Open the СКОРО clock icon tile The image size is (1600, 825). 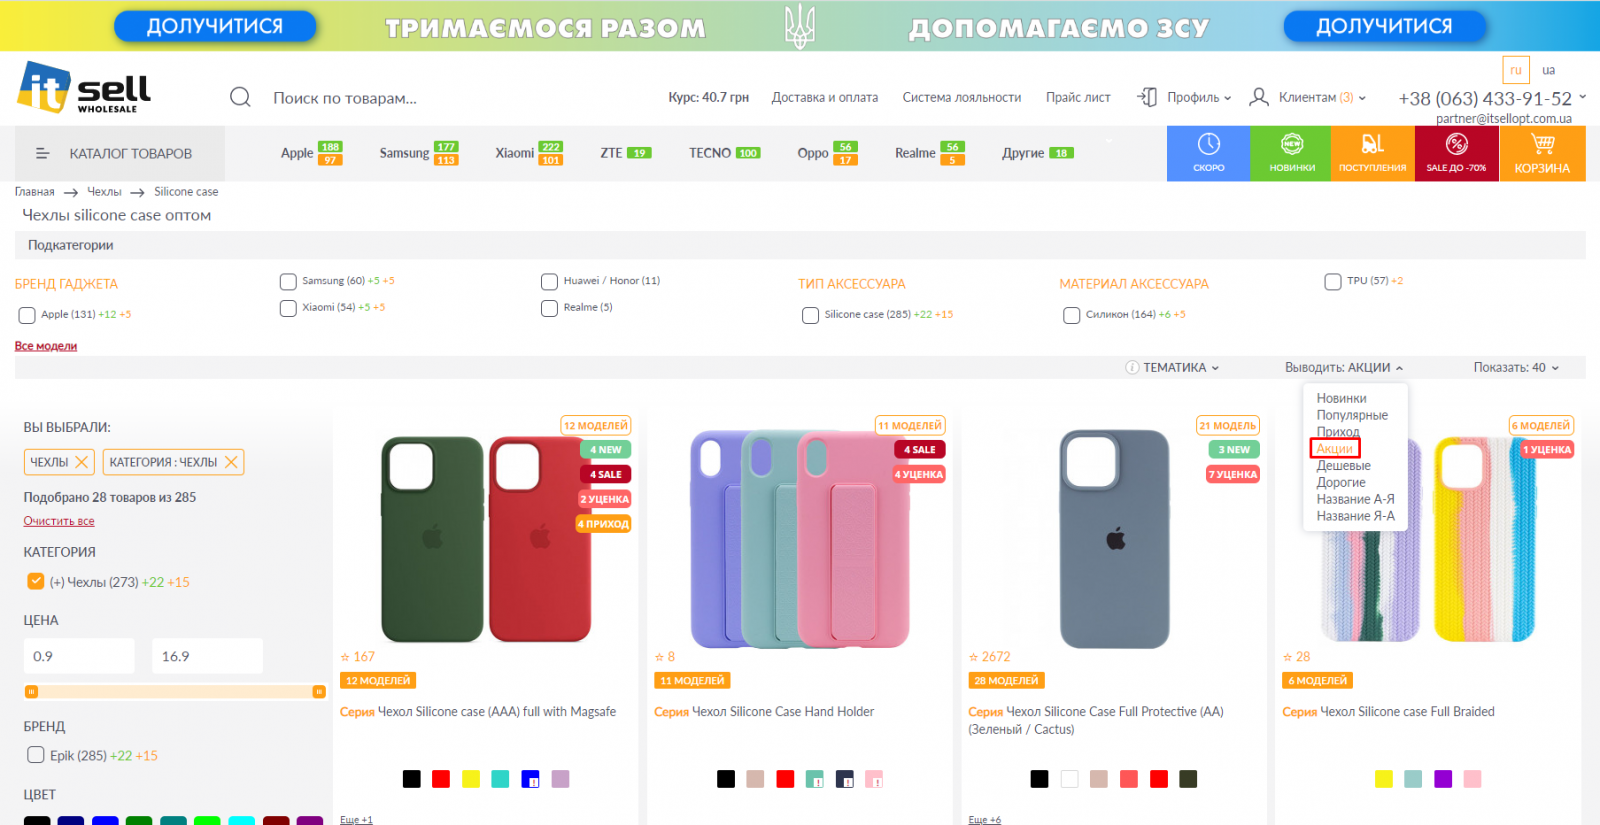point(1208,153)
